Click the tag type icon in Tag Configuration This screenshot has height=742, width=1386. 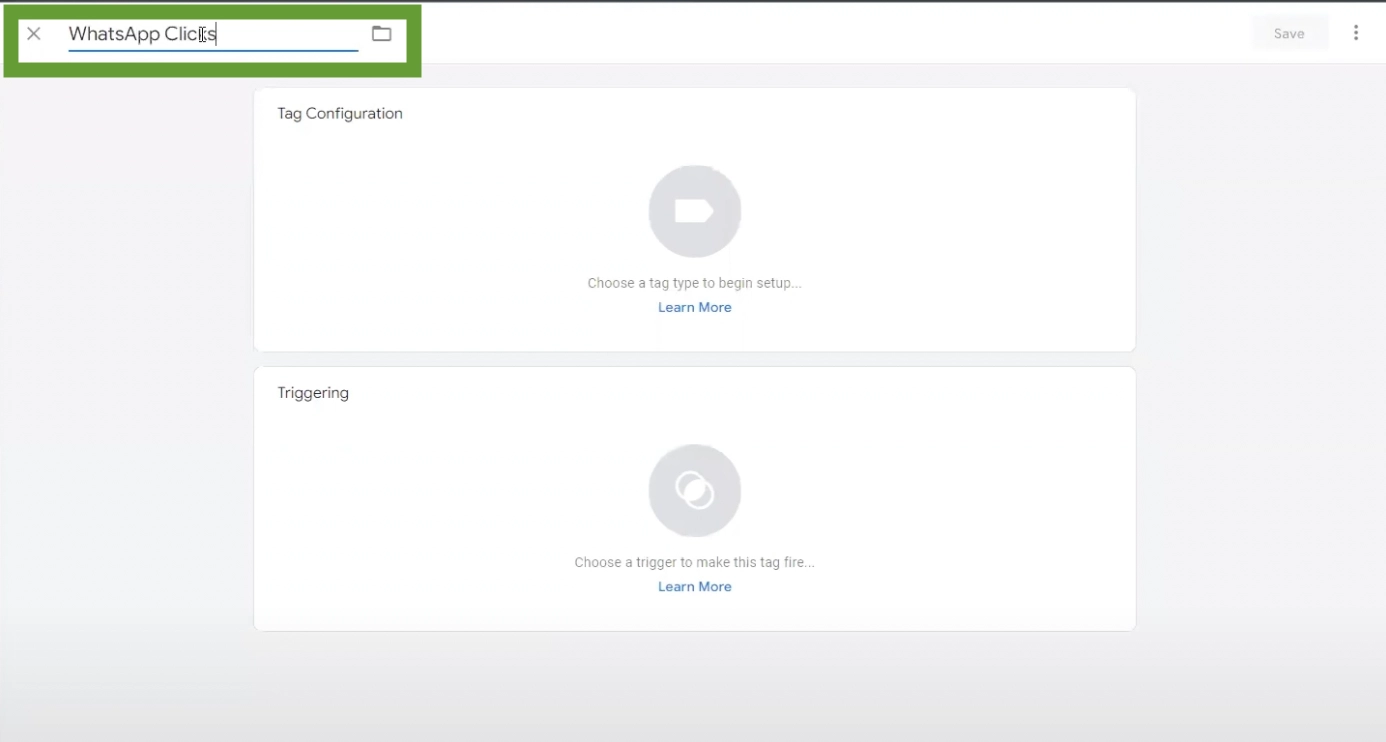pos(695,211)
